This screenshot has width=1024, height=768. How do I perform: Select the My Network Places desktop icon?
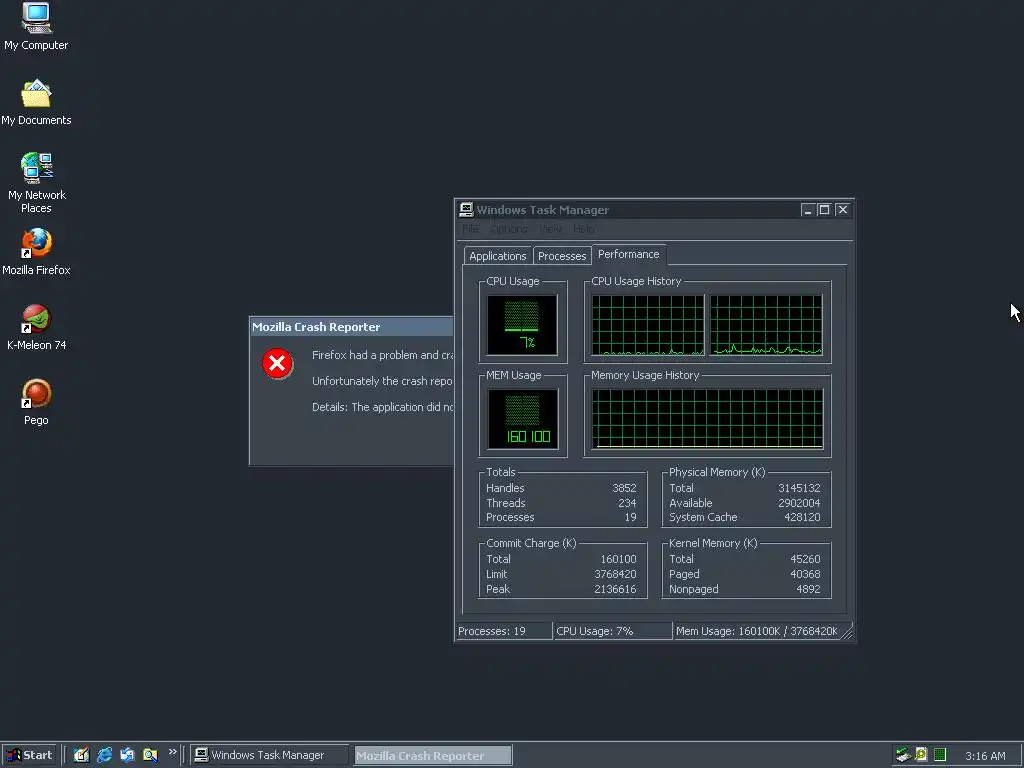pos(36,183)
